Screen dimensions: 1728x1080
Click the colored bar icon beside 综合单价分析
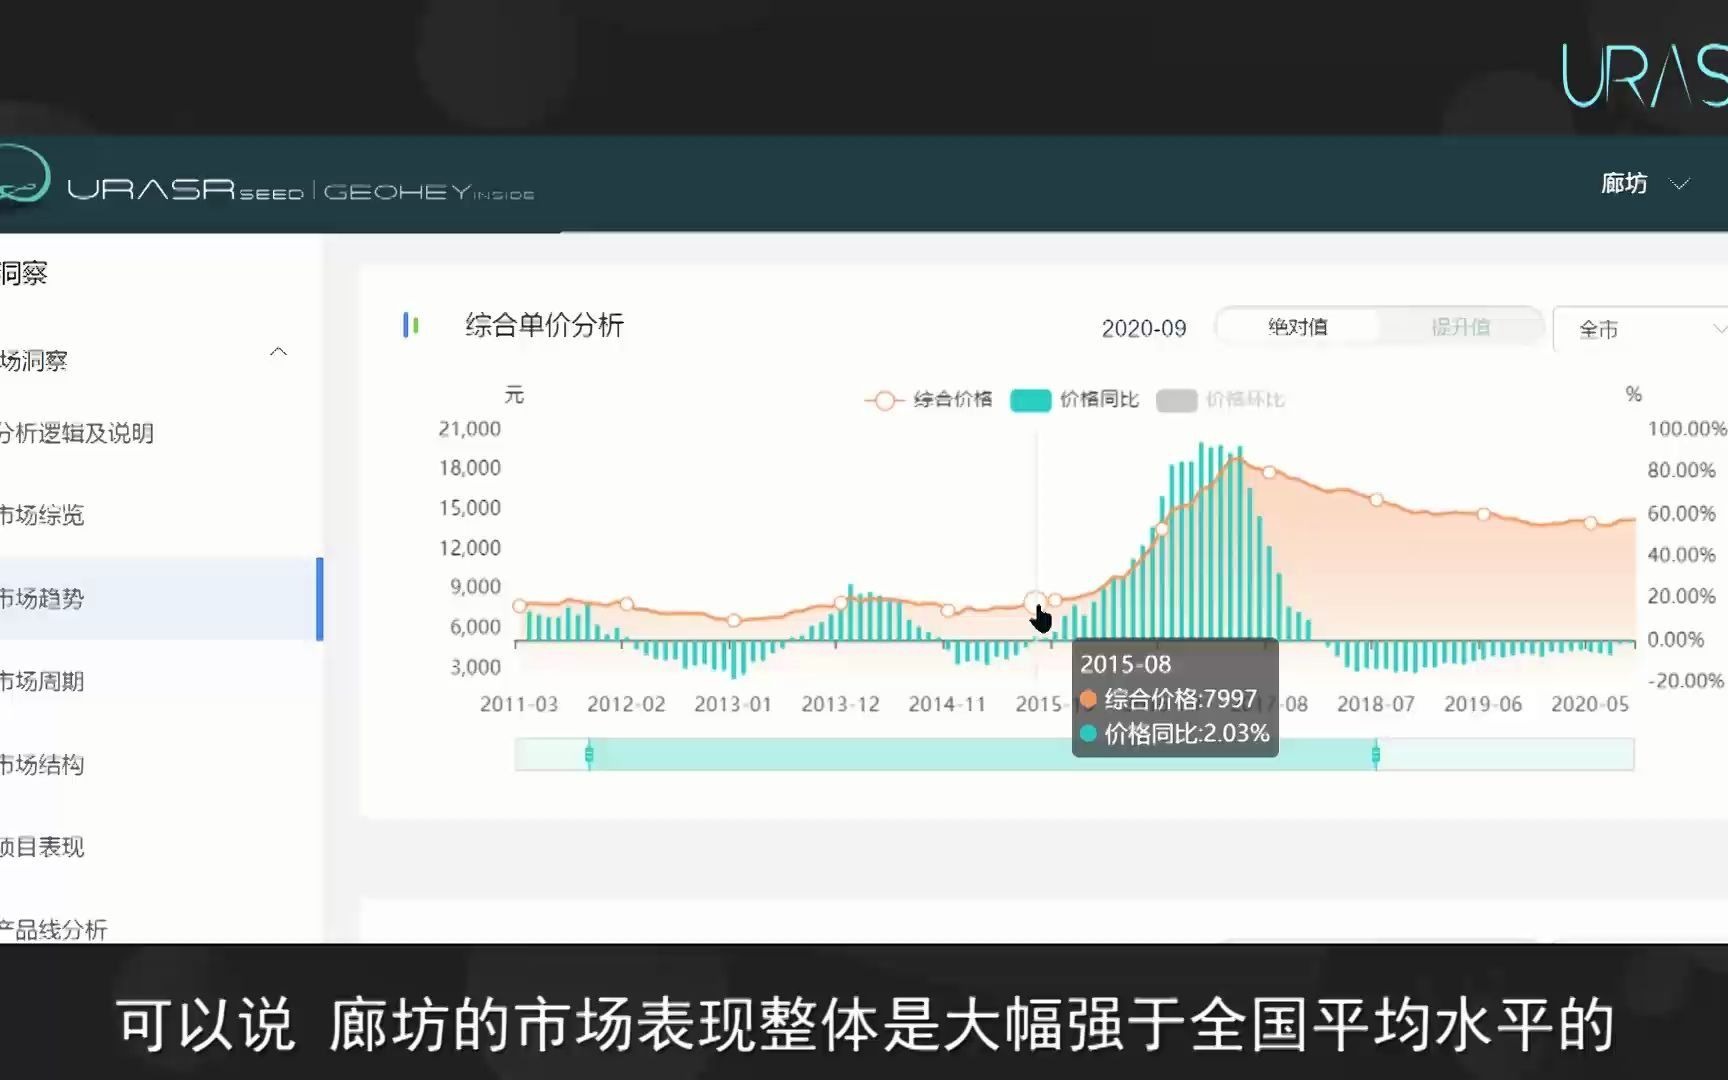[410, 325]
